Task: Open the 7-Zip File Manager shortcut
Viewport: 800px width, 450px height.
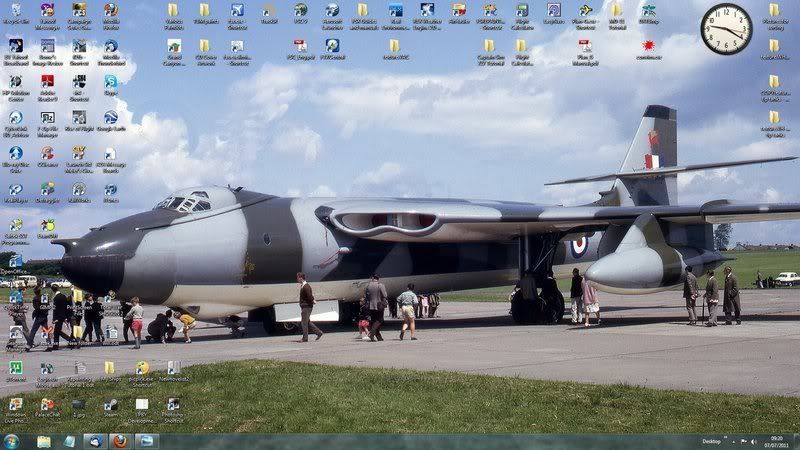Action: click(47, 124)
